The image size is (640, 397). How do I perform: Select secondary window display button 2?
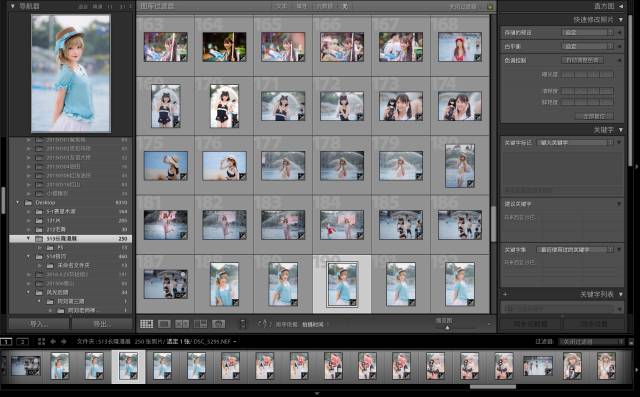[23, 342]
